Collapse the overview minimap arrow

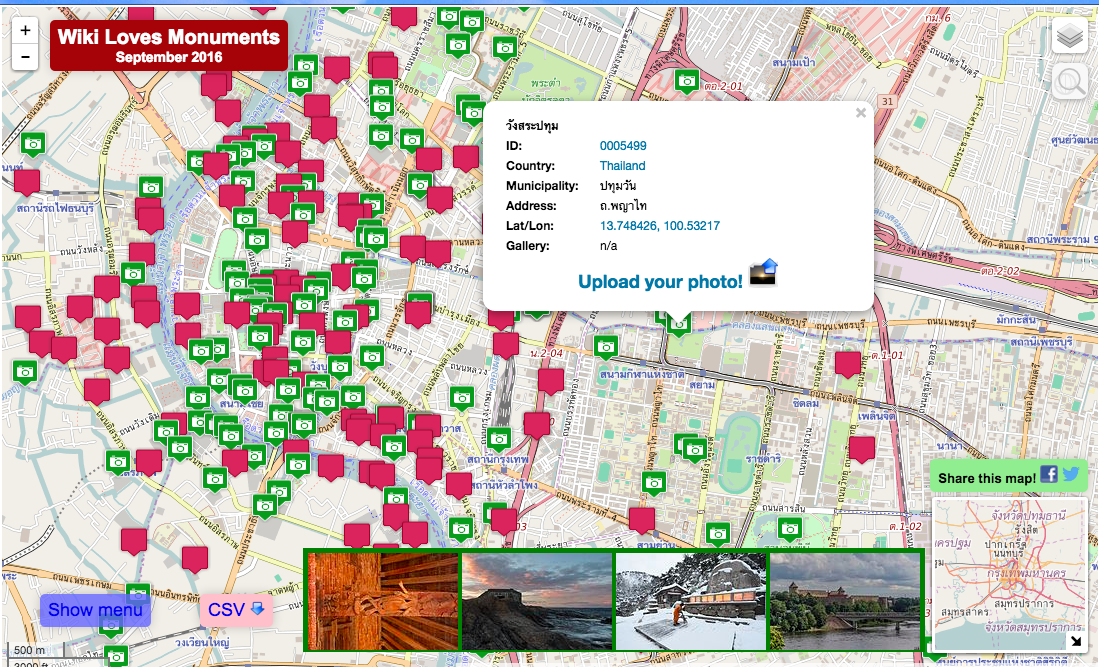pos(1076,641)
